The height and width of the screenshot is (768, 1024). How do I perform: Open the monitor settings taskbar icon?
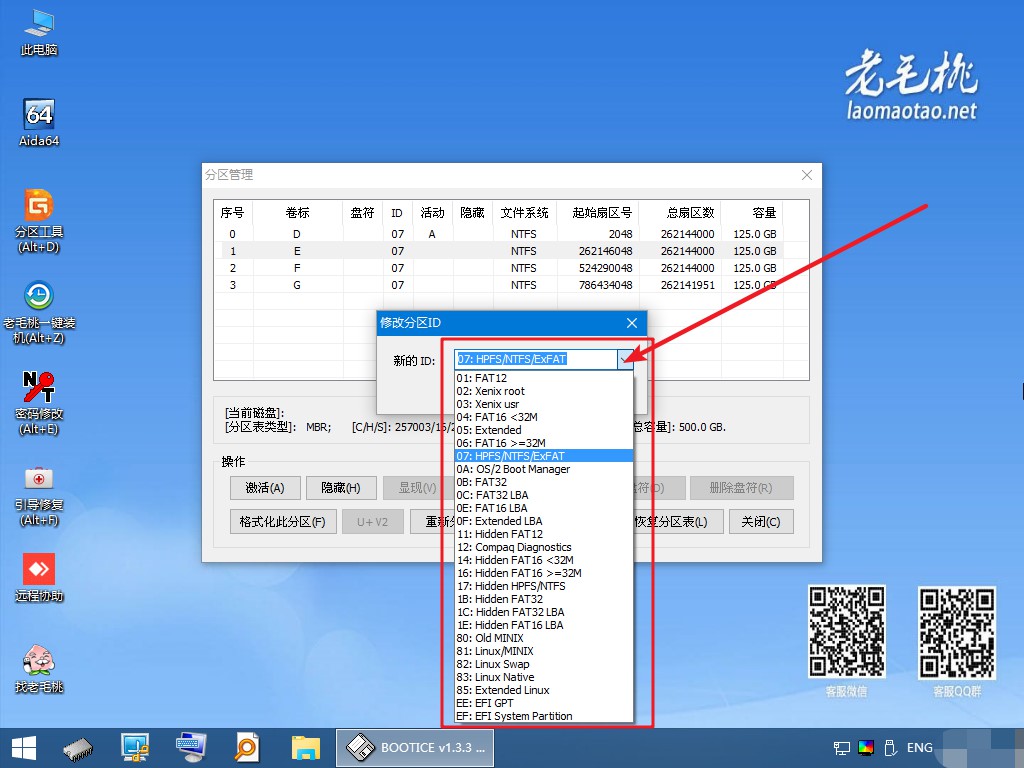pyautogui.click(x=135, y=748)
